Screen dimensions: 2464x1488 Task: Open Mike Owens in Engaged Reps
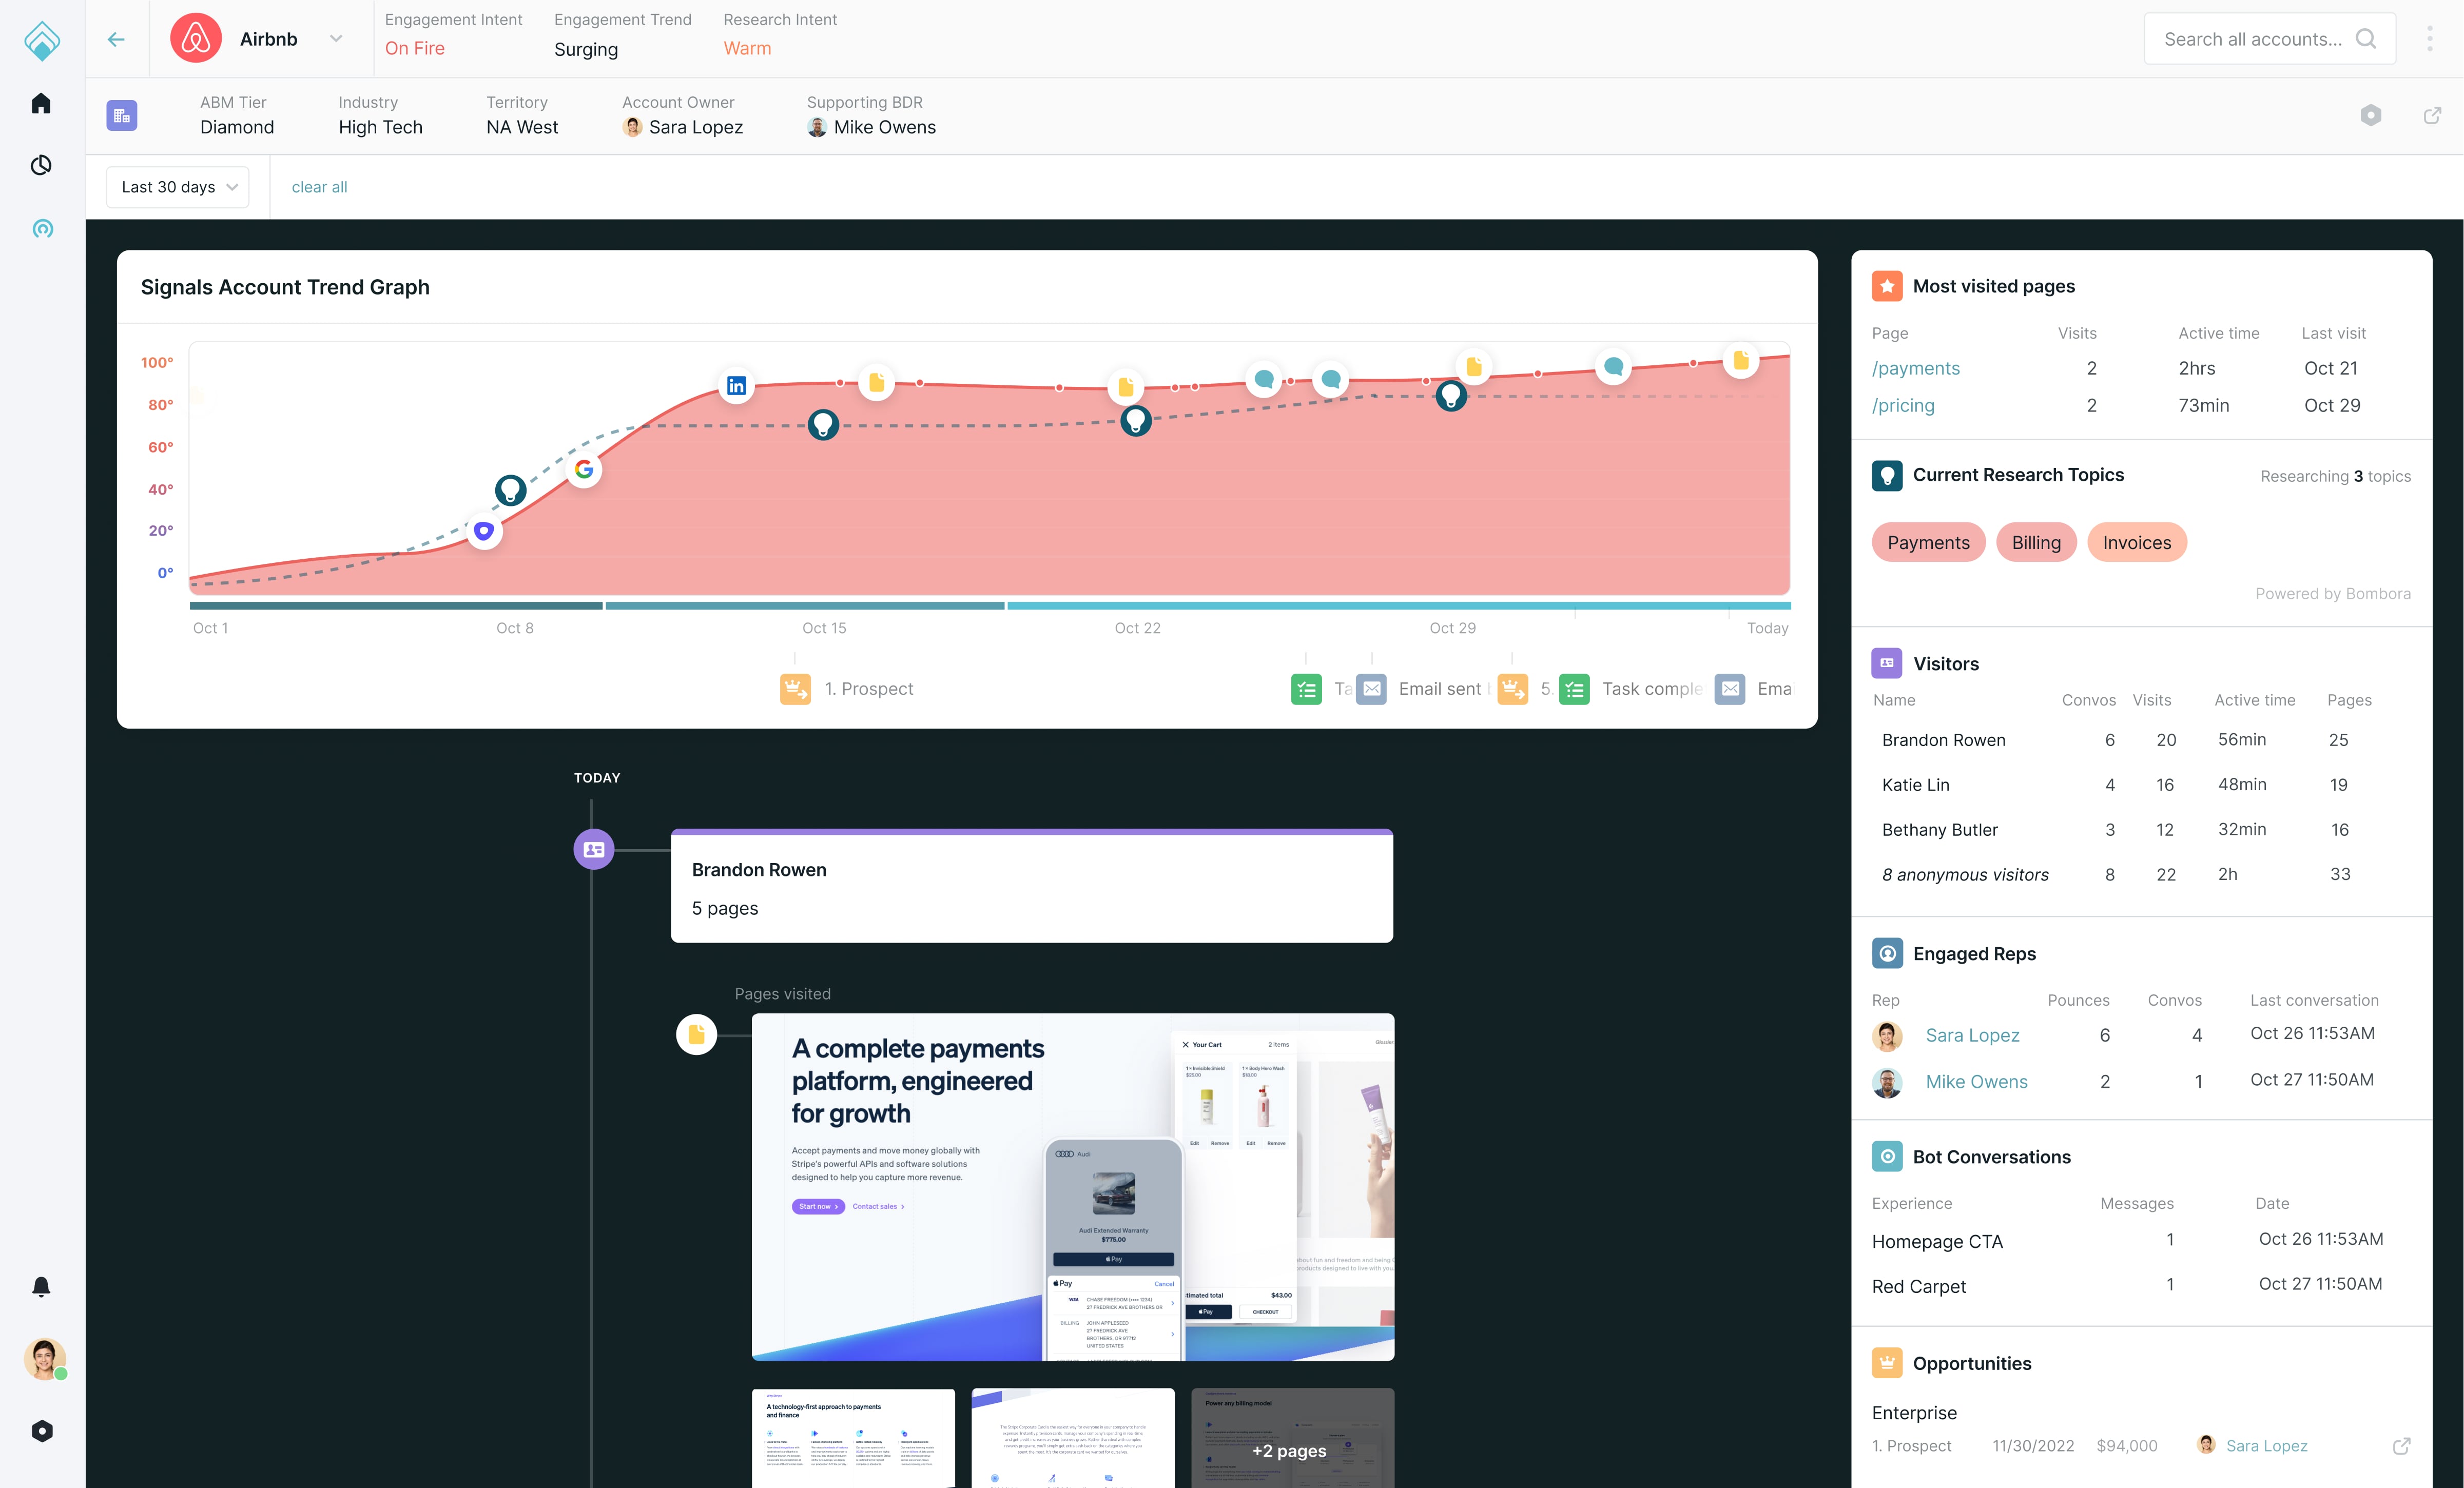1976,1081
